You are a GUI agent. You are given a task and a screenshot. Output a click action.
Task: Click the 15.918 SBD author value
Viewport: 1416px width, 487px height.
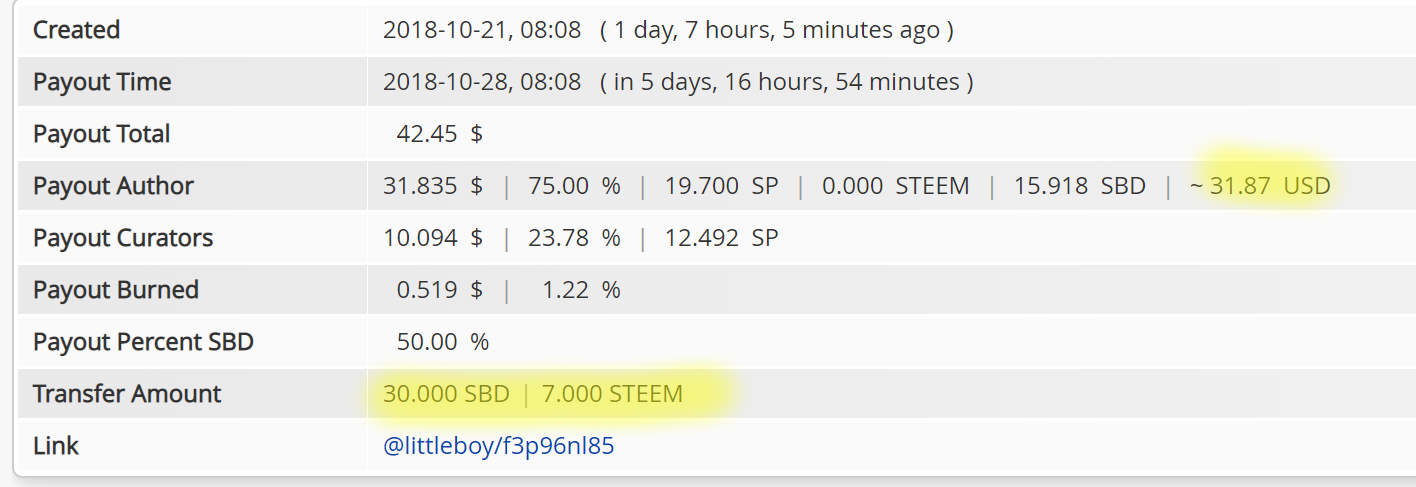(x=1080, y=186)
